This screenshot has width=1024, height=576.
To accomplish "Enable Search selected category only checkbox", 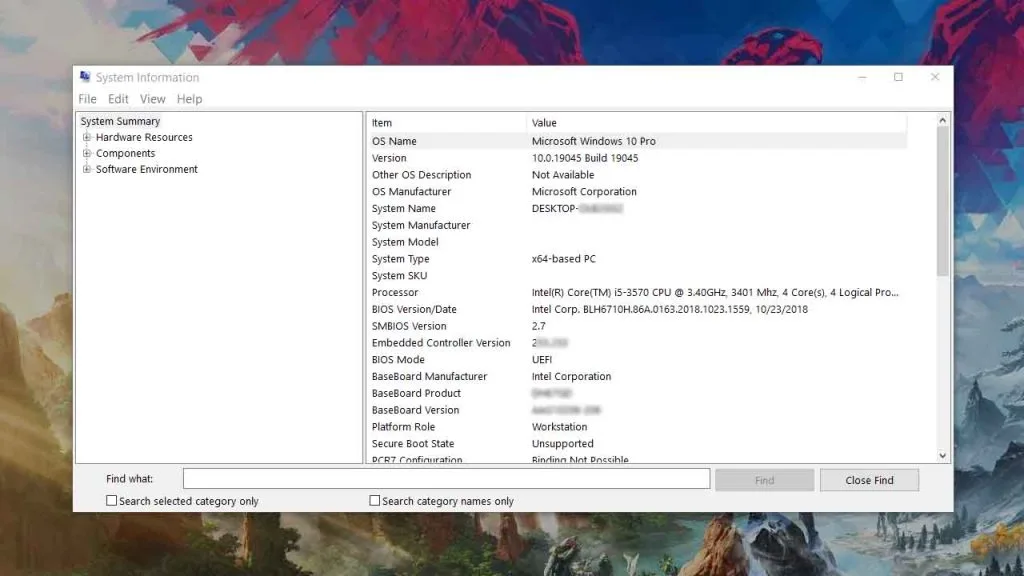I will point(112,501).
